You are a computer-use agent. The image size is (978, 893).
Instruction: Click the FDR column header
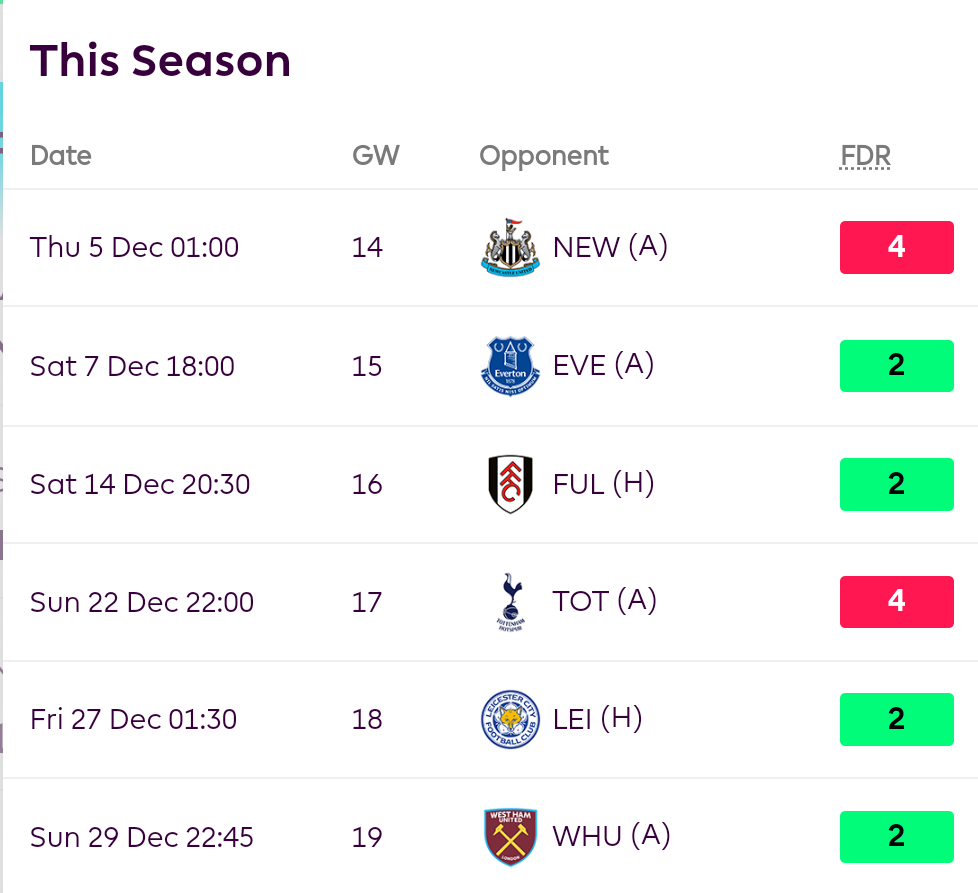click(865, 156)
